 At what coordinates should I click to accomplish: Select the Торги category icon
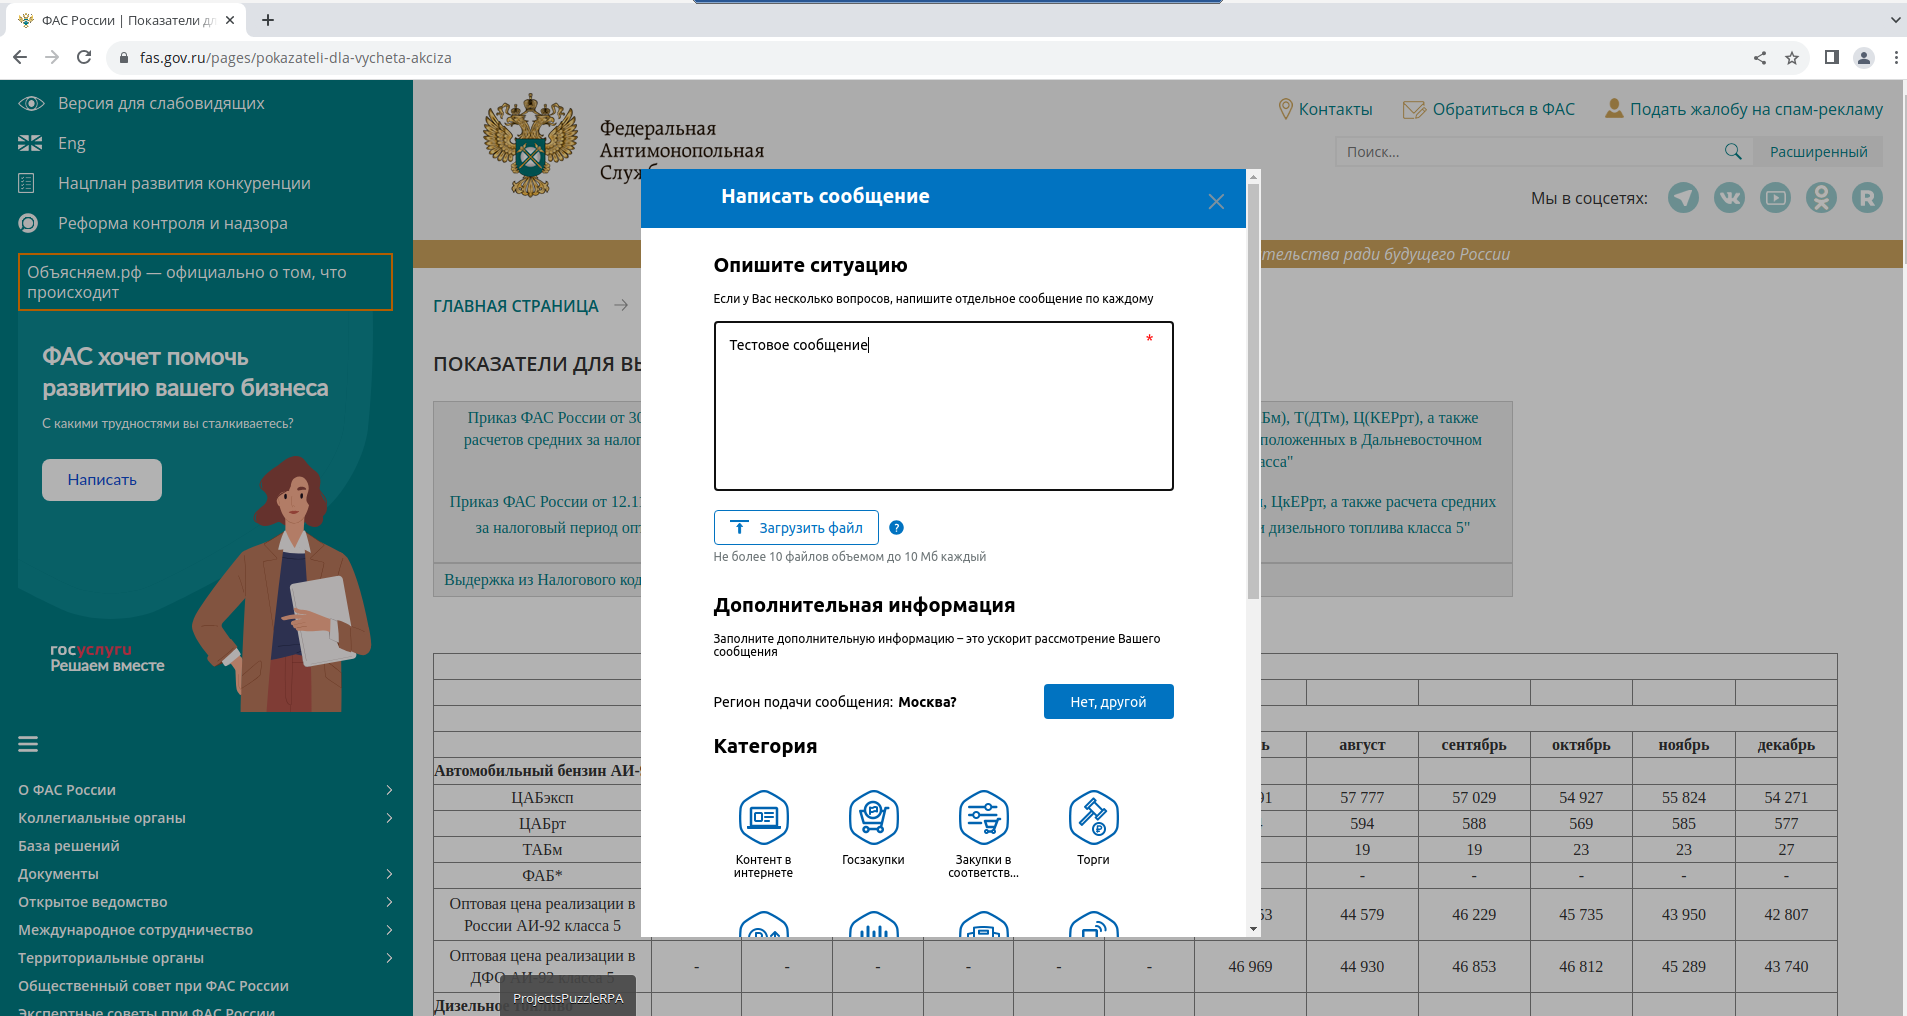(1093, 818)
